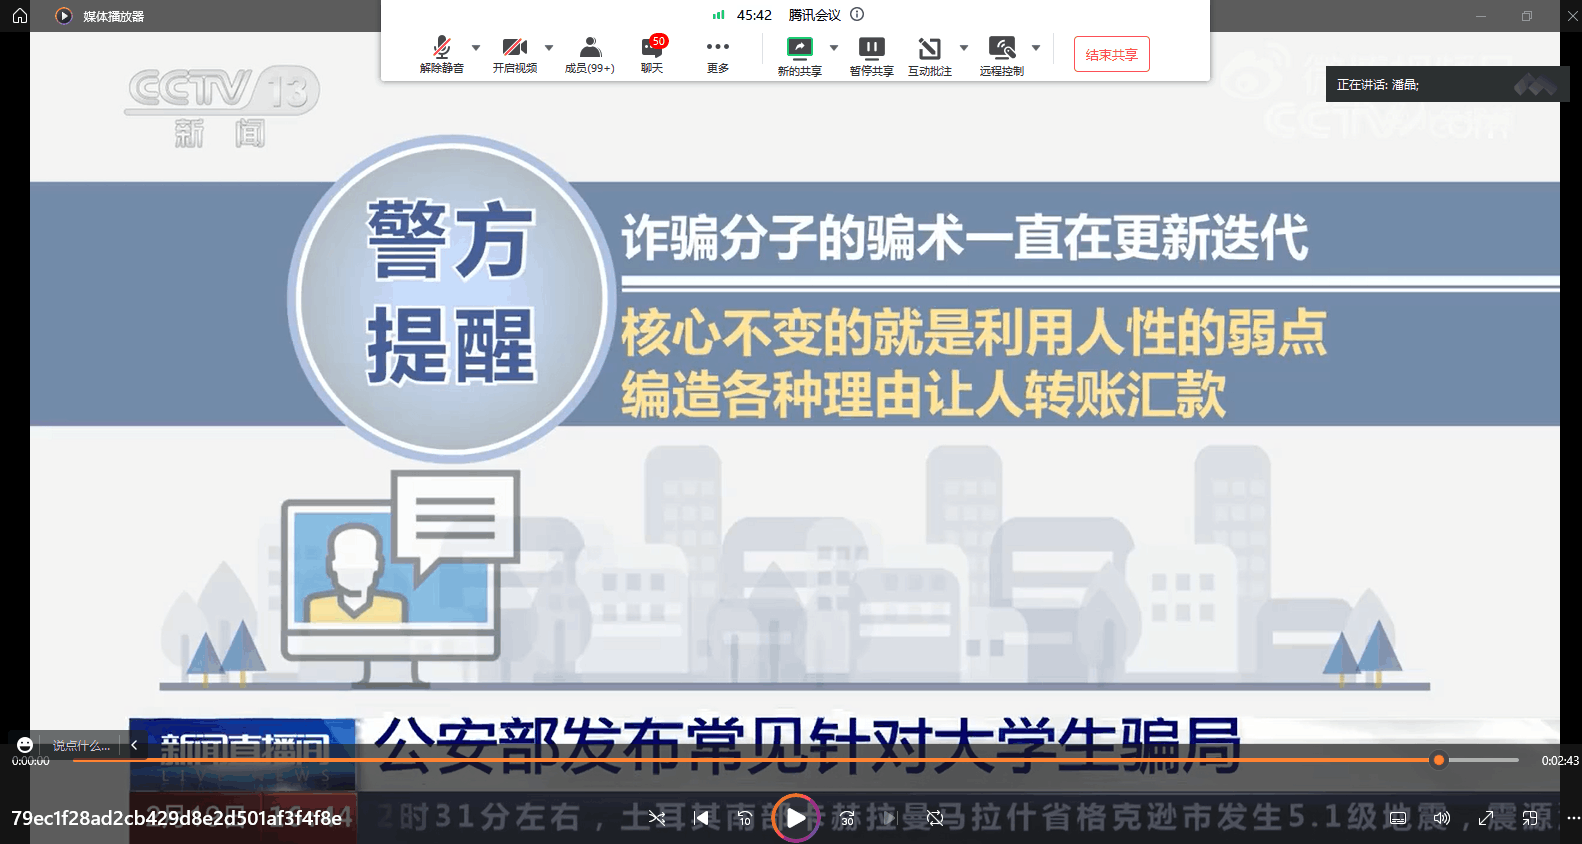Expand arrow next to 新的共享
Viewport: 1582px width, 844px height.
coord(834,48)
